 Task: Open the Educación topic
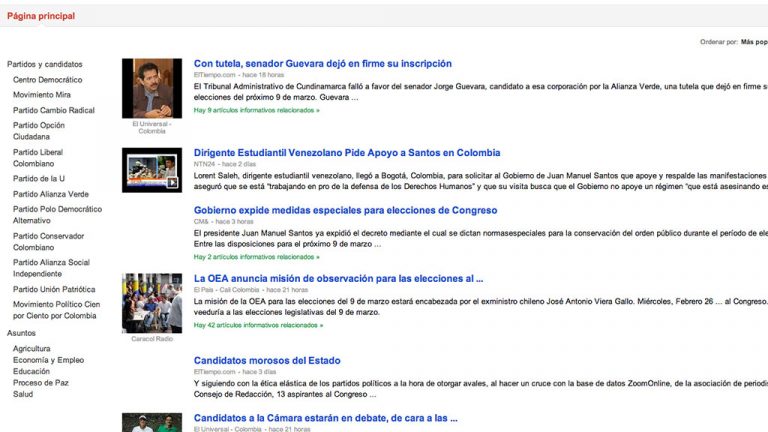[31, 371]
